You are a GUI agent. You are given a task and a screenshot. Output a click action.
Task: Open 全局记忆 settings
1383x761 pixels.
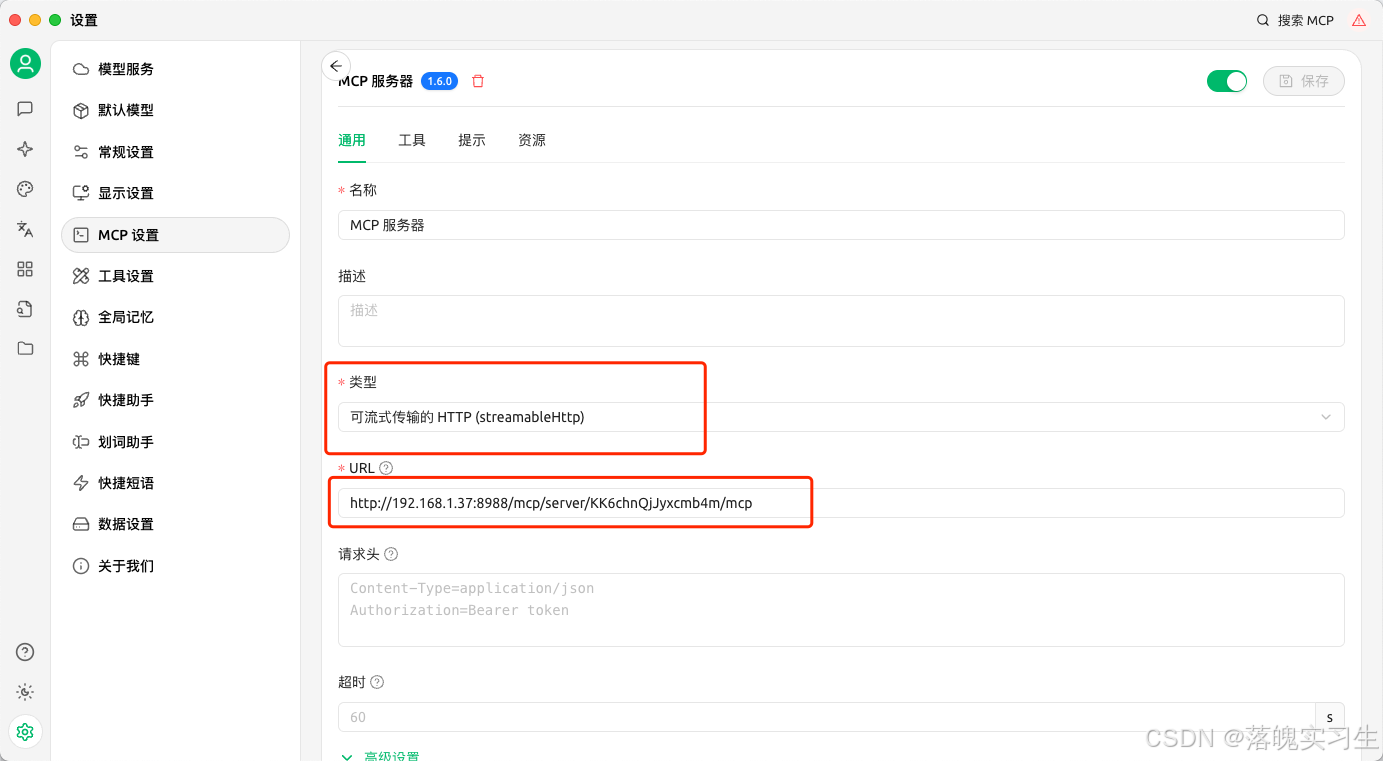(175, 317)
